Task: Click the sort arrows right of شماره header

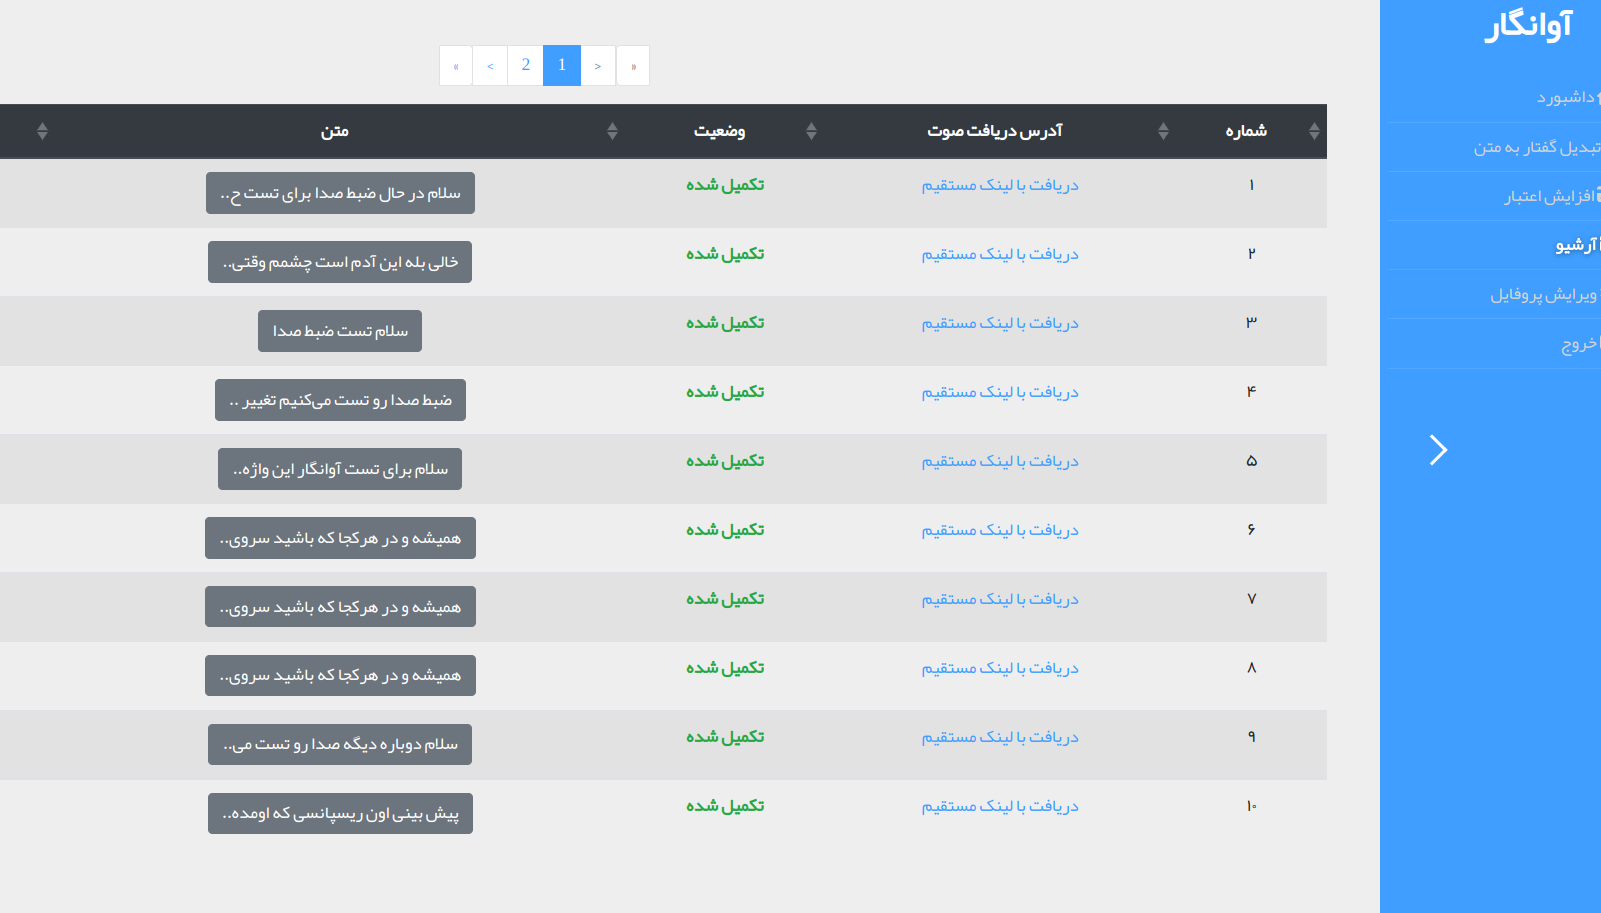Action: pyautogui.click(x=1314, y=131)
